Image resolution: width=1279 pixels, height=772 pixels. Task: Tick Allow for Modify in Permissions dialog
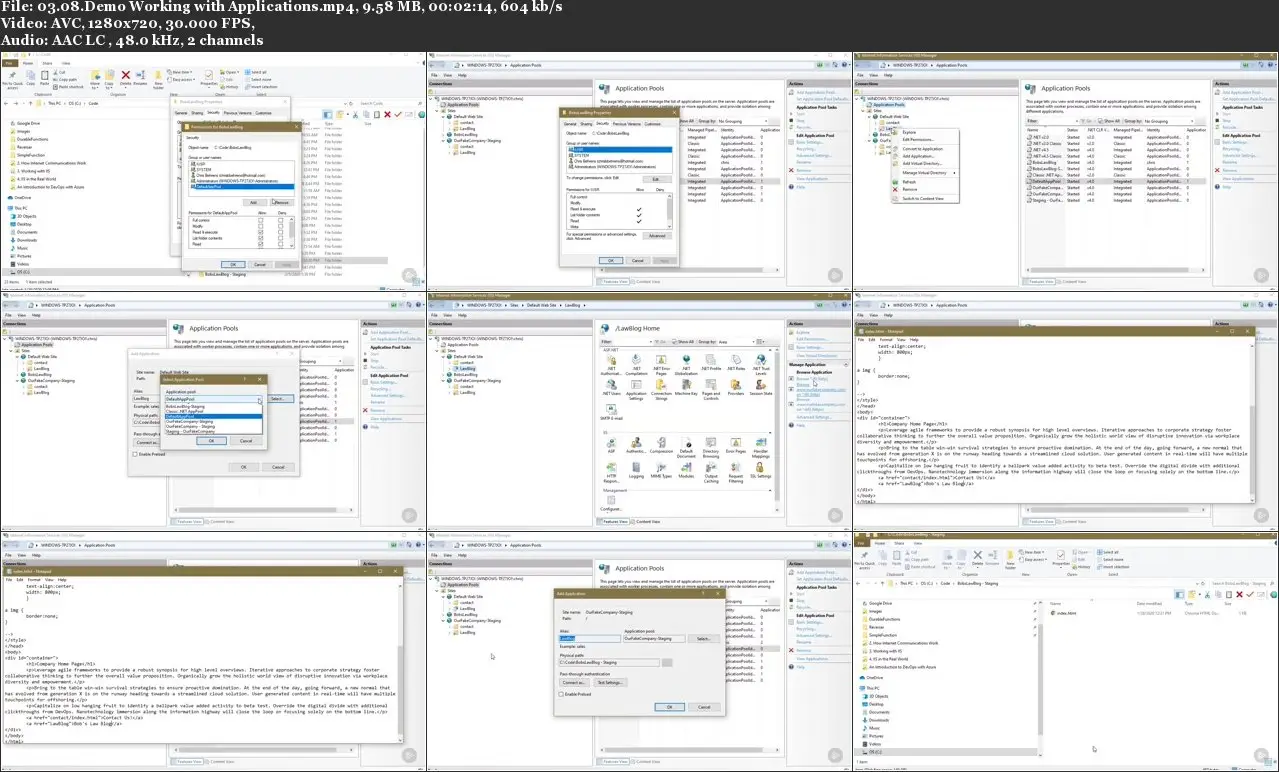[261, 226]
